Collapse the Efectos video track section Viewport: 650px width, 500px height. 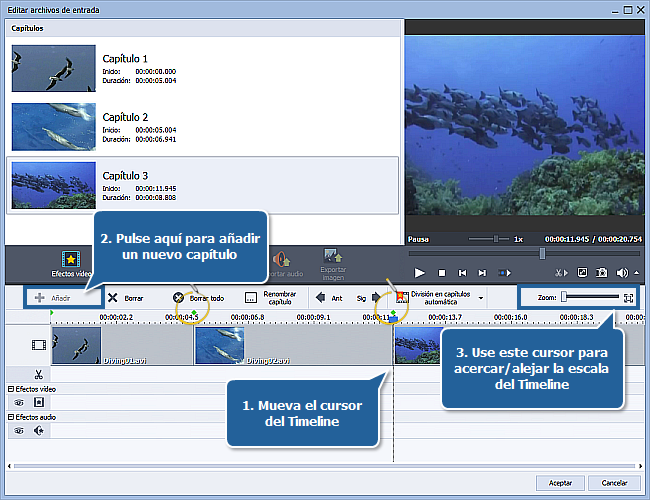click(x=11, y=388)
